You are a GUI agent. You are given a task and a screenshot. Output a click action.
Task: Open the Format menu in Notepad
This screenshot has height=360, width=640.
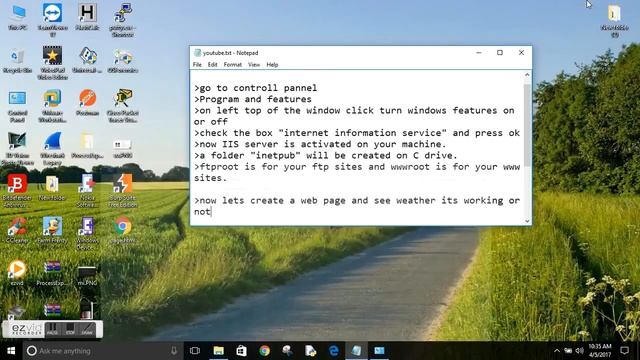(233, 64)
